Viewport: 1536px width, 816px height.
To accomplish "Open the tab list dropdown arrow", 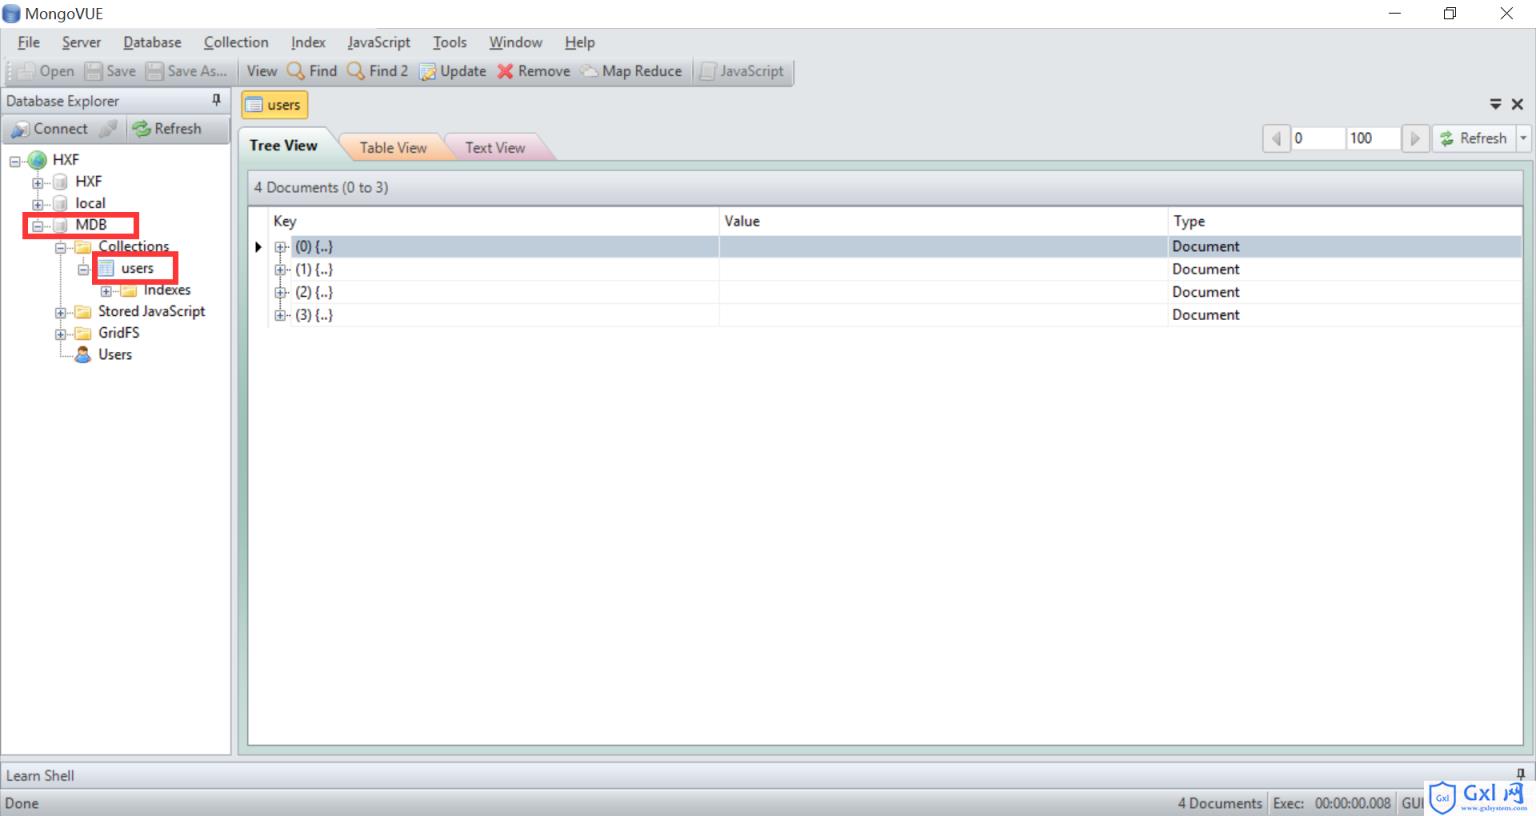I will click(x=1496, y=104).
